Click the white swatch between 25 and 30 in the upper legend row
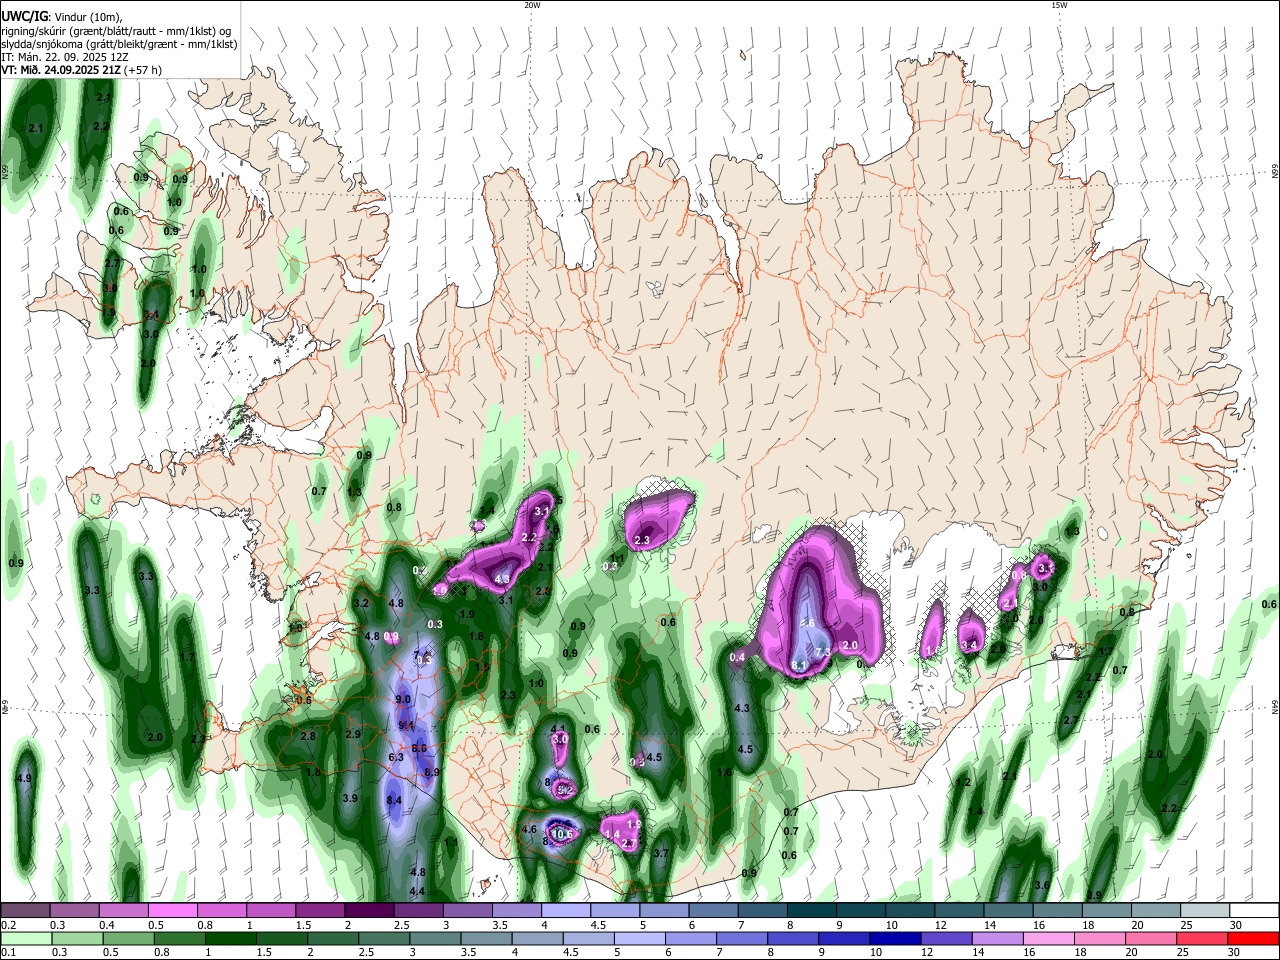The width and height of the screenshot is (1280, 960). 1204,911
